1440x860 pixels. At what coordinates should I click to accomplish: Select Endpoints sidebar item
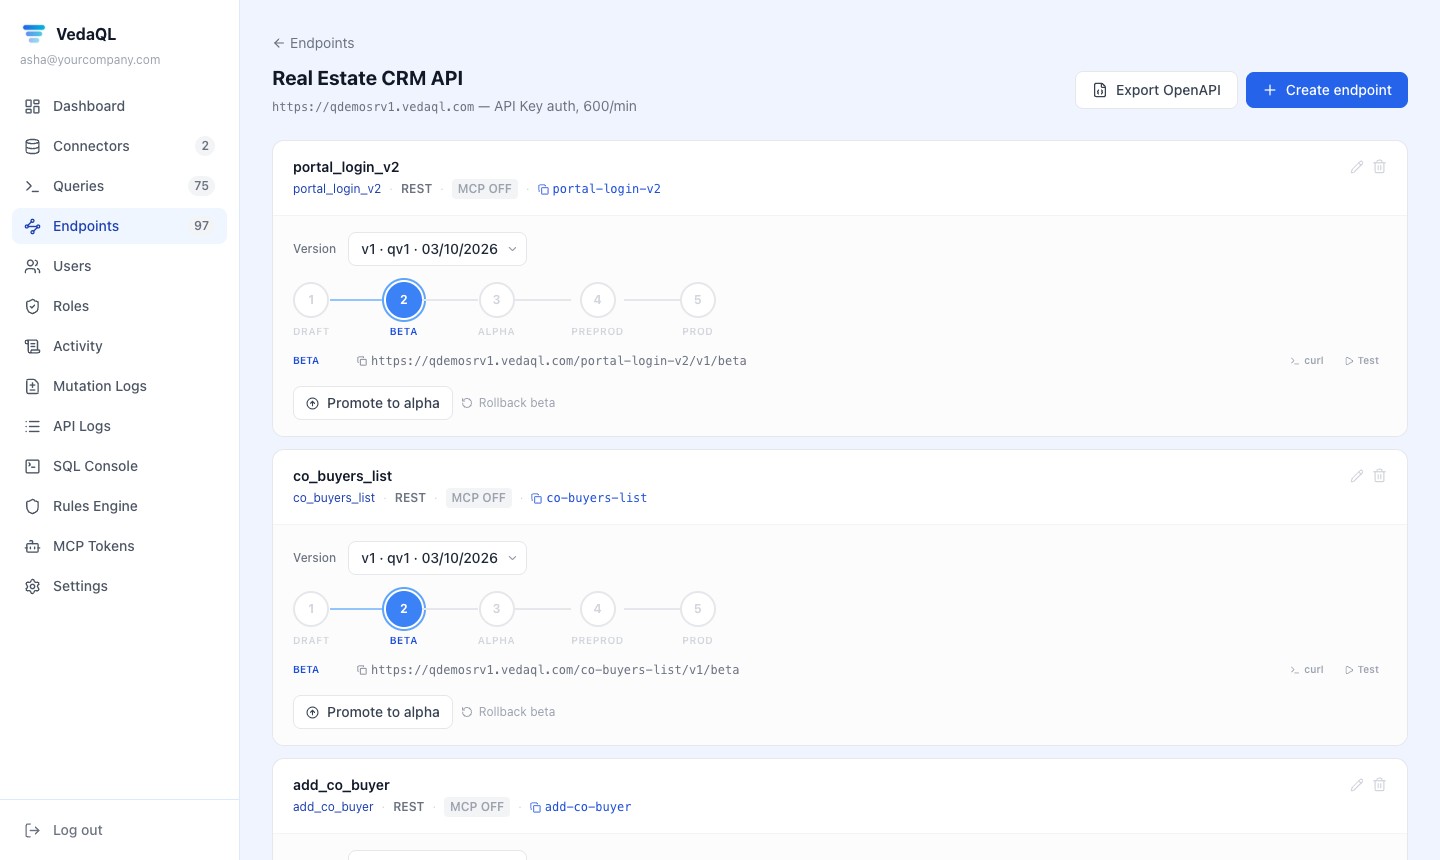(x=119, y=226)
